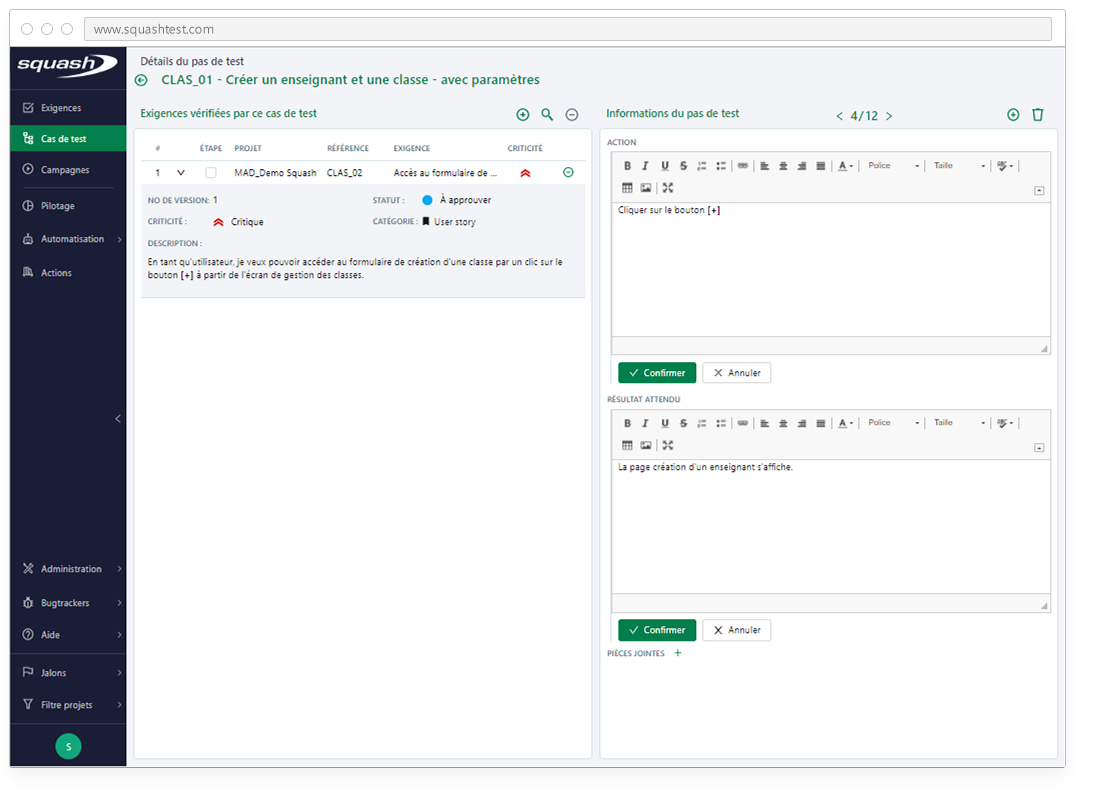Collapse the Résultat attendu editor toolbar
The height and width of the screenshot is (800, 1100).
(1039, 448)
